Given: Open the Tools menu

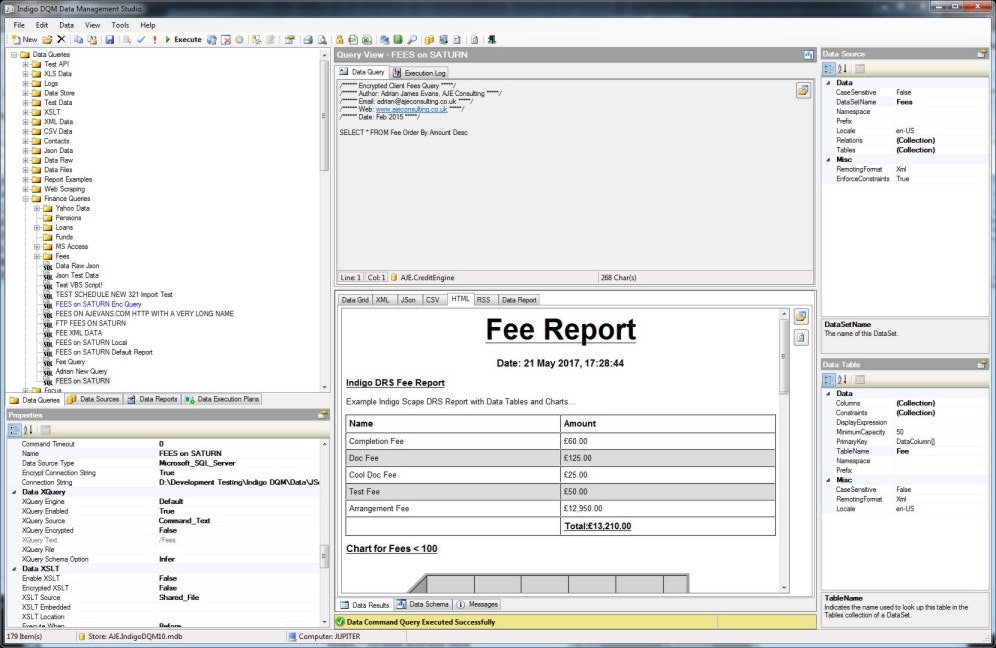Looking at the screenshot, I should (x=122, y=23).
